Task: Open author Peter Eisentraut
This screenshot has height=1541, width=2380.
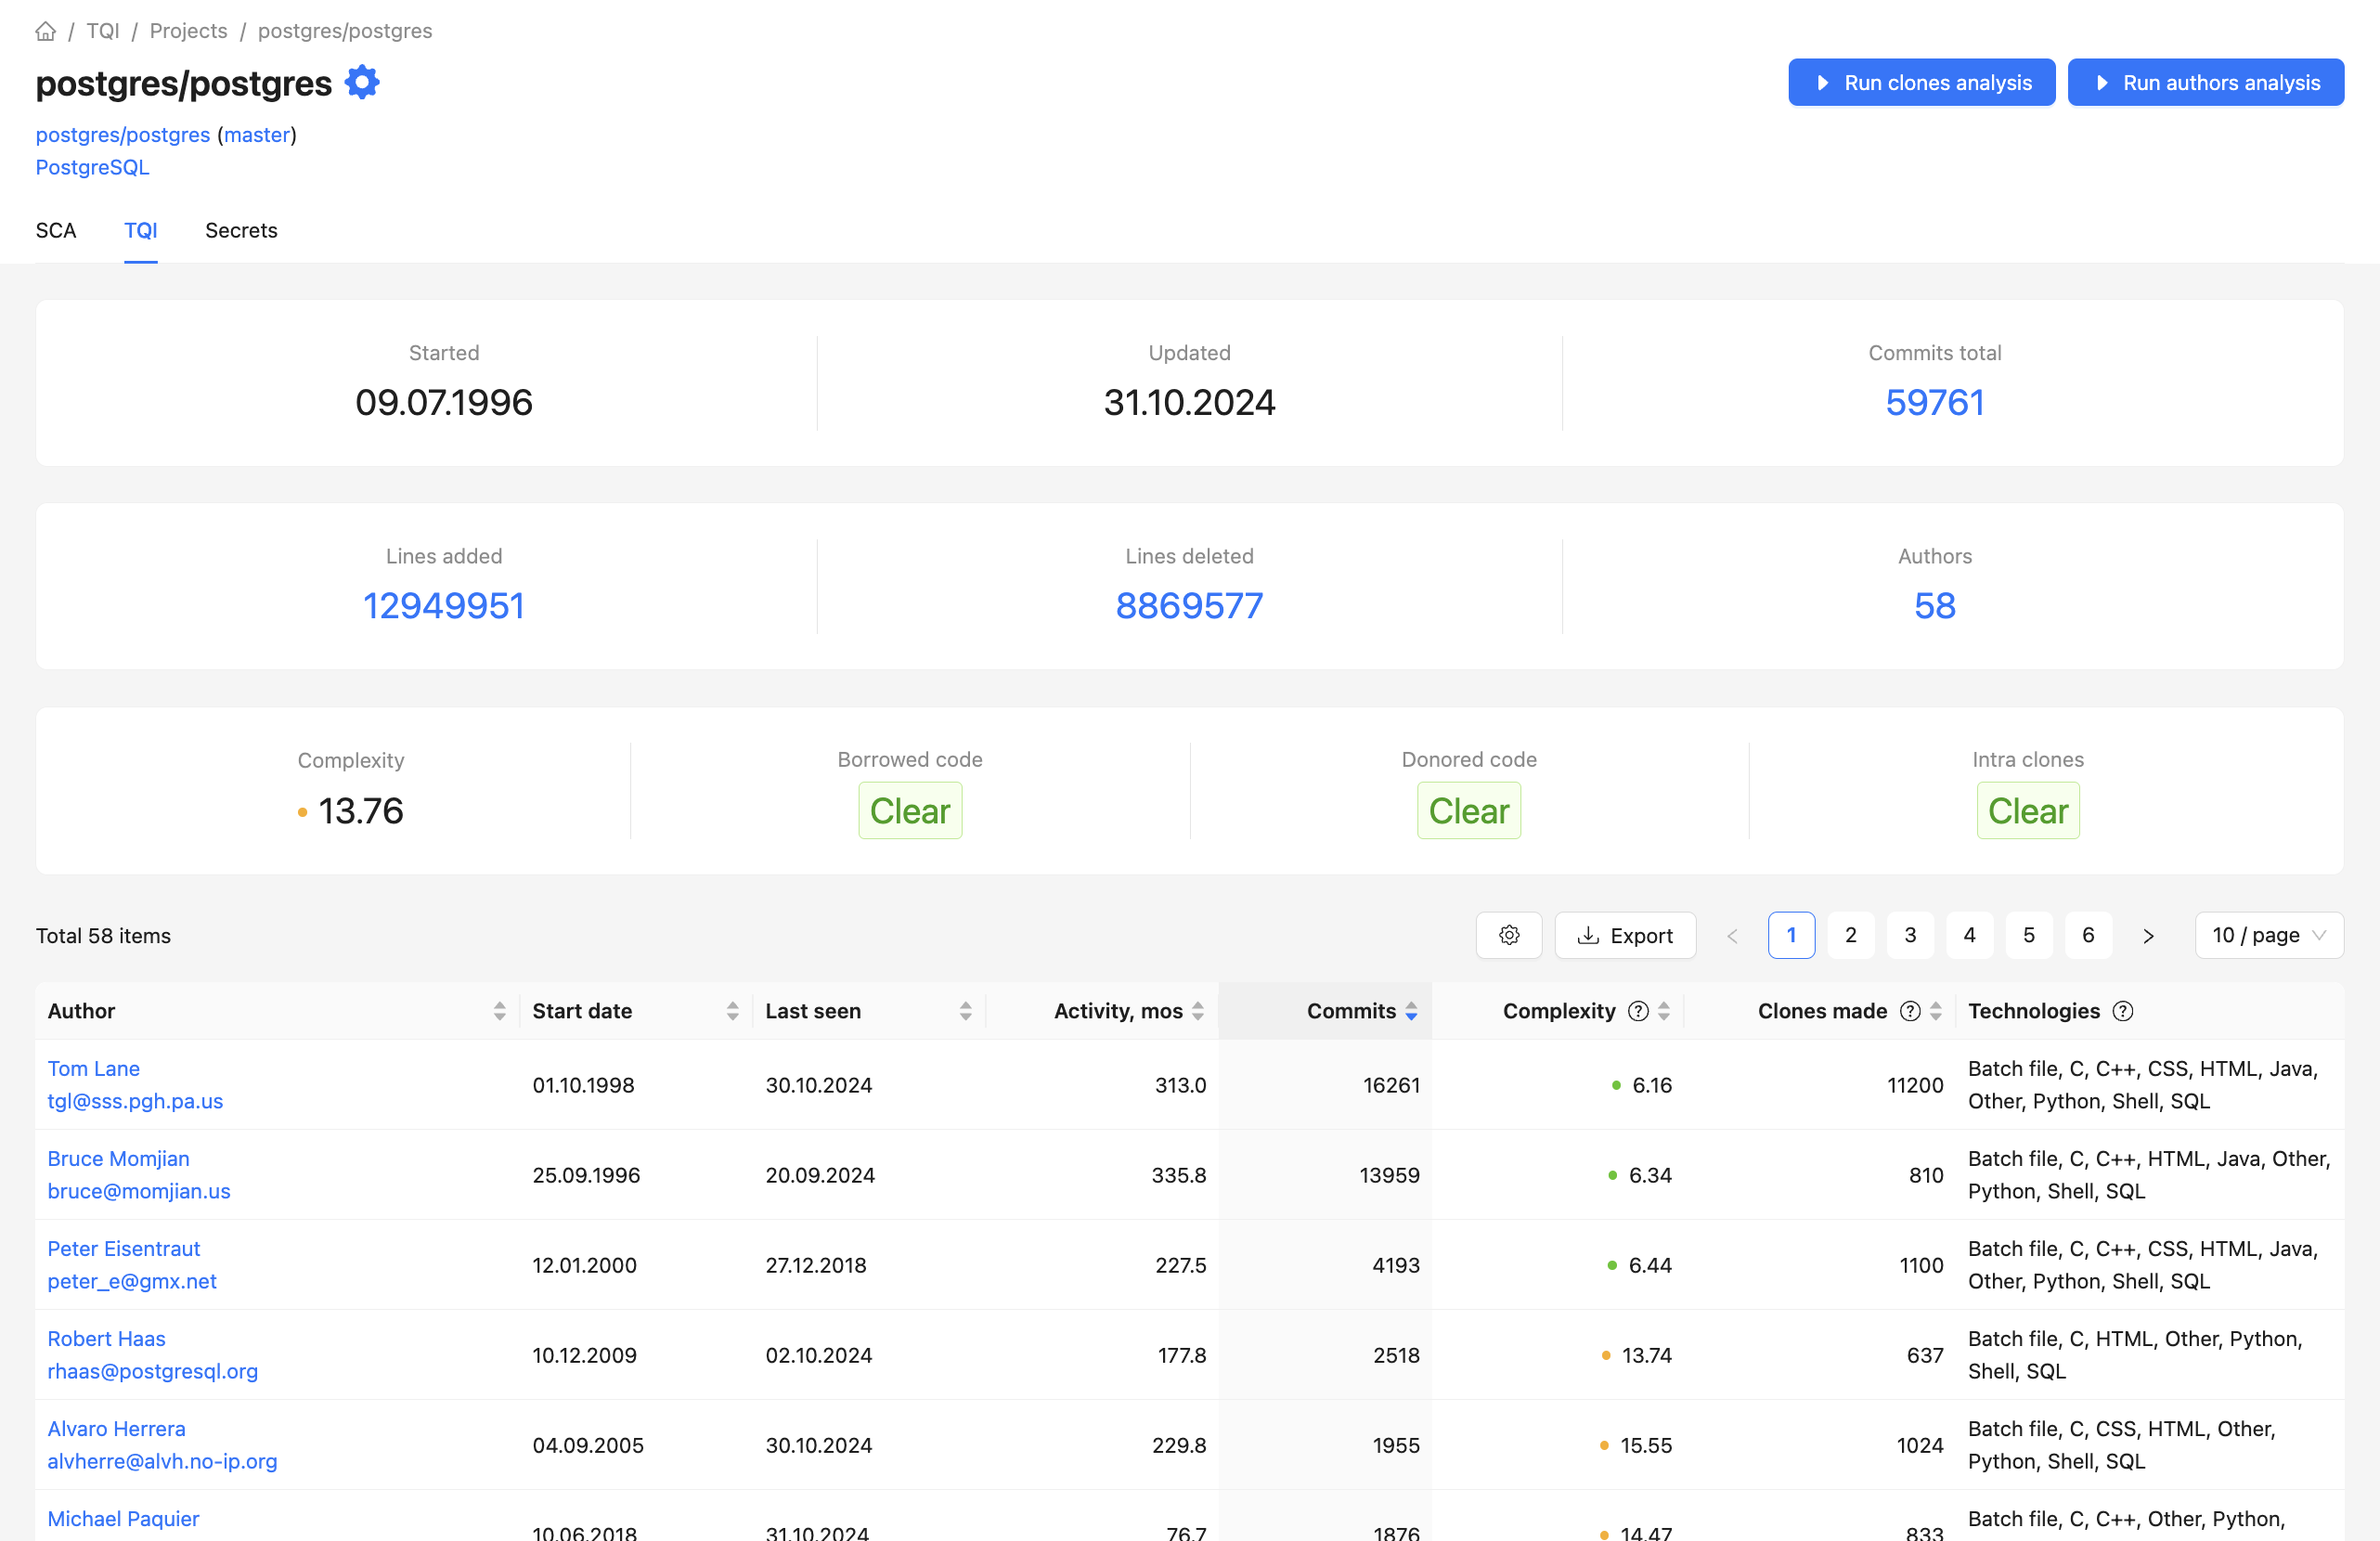Action: 124,1248
